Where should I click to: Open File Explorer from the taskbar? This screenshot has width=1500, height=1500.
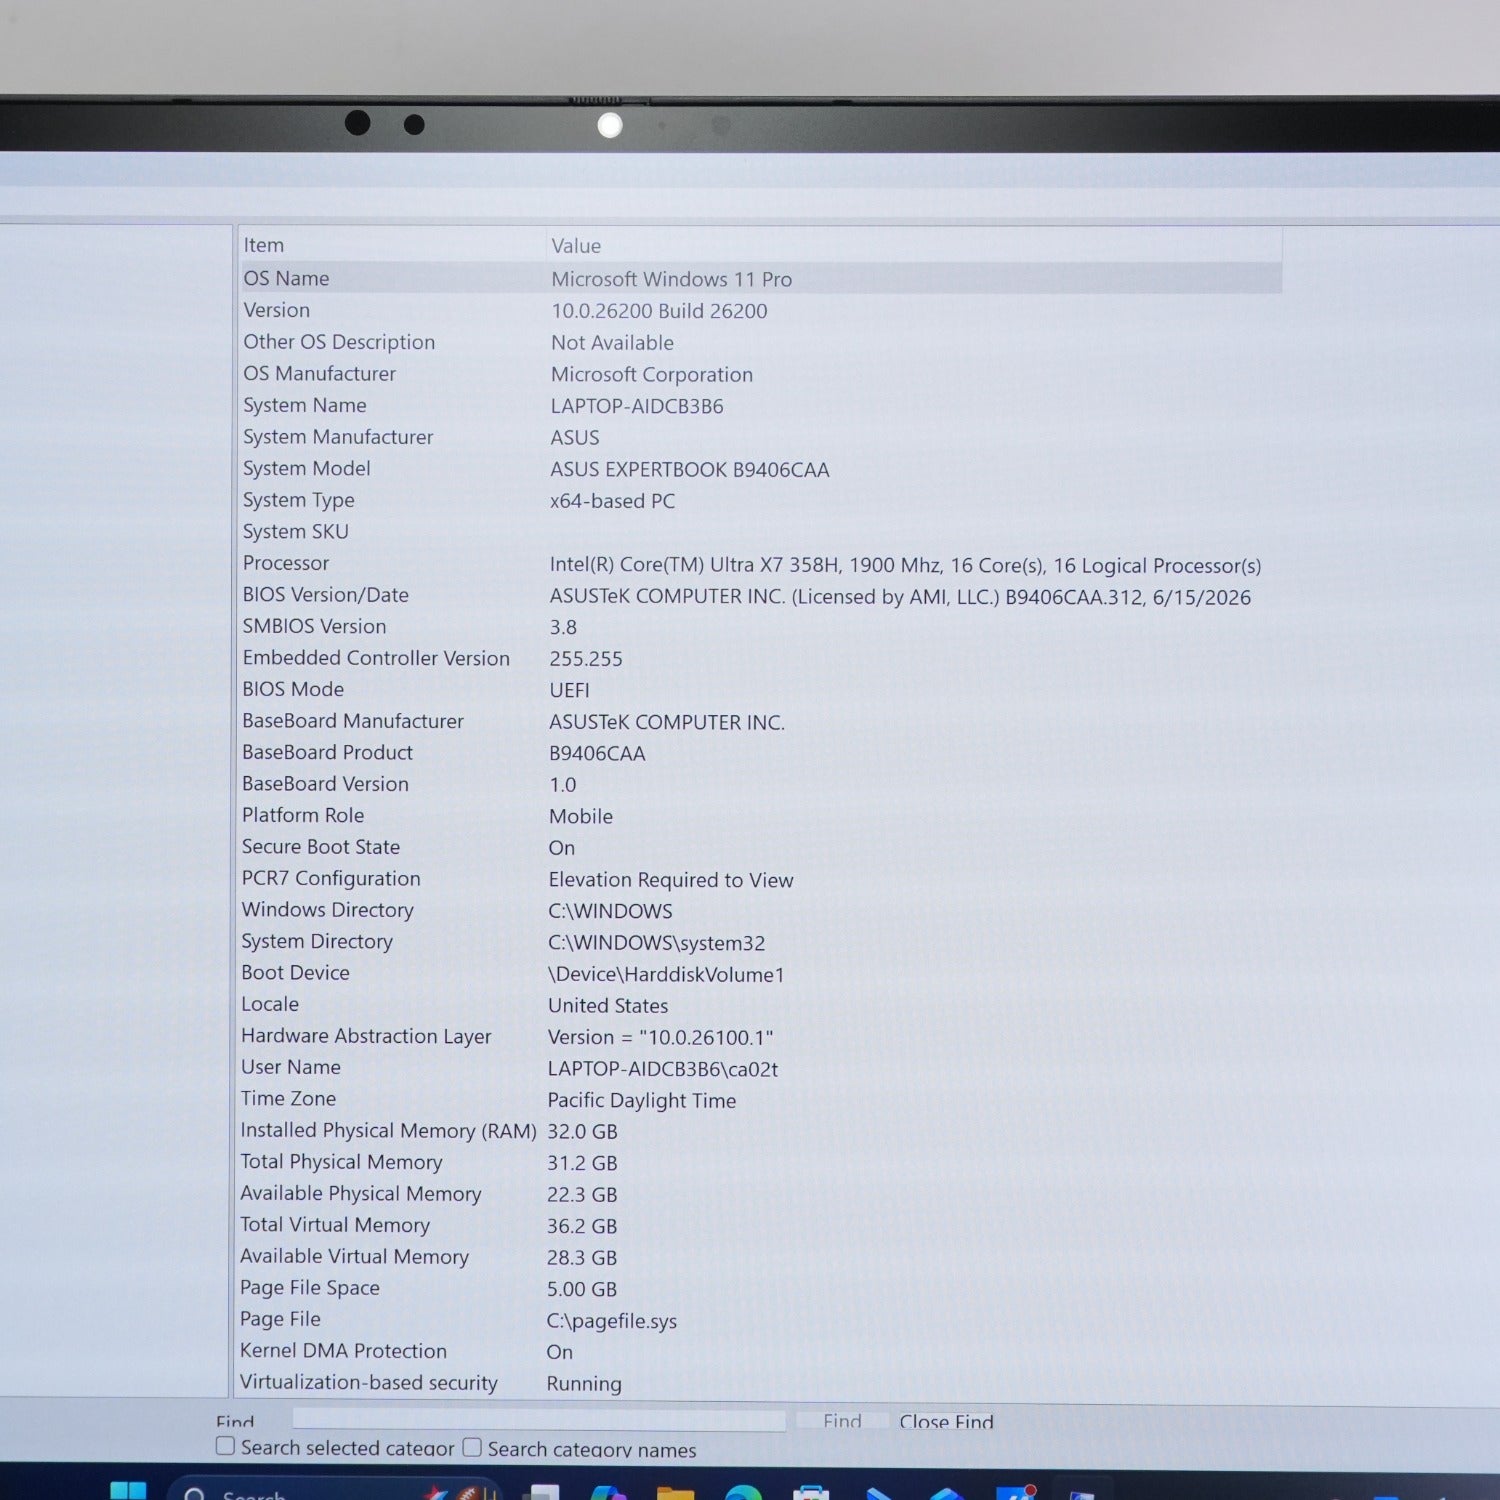tap(675, 1492)
